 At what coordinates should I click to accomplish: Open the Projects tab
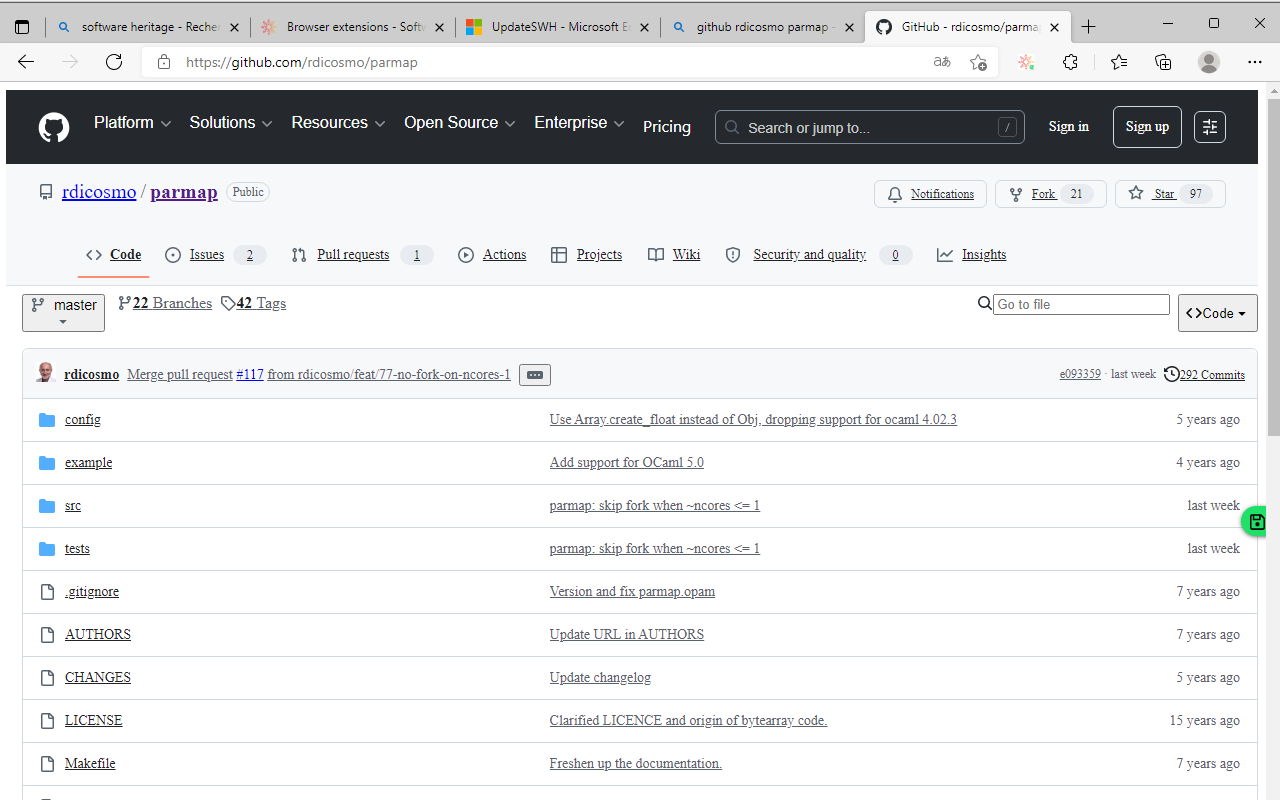(x=586, y=255)
